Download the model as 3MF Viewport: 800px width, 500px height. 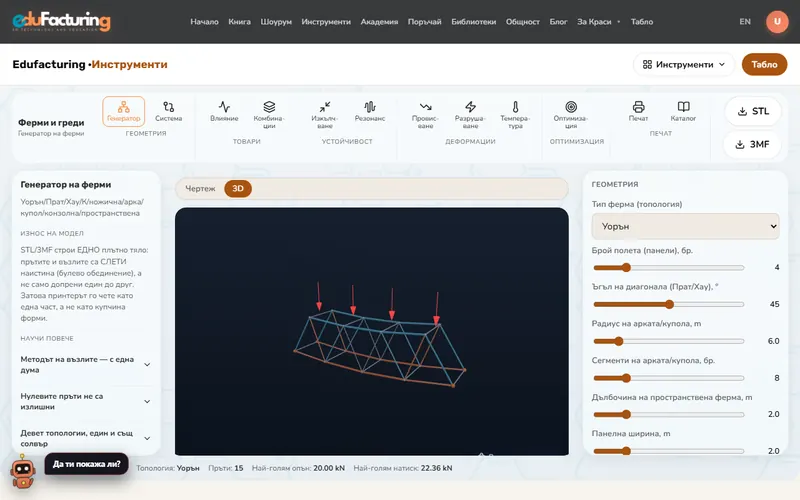point(753,144)
